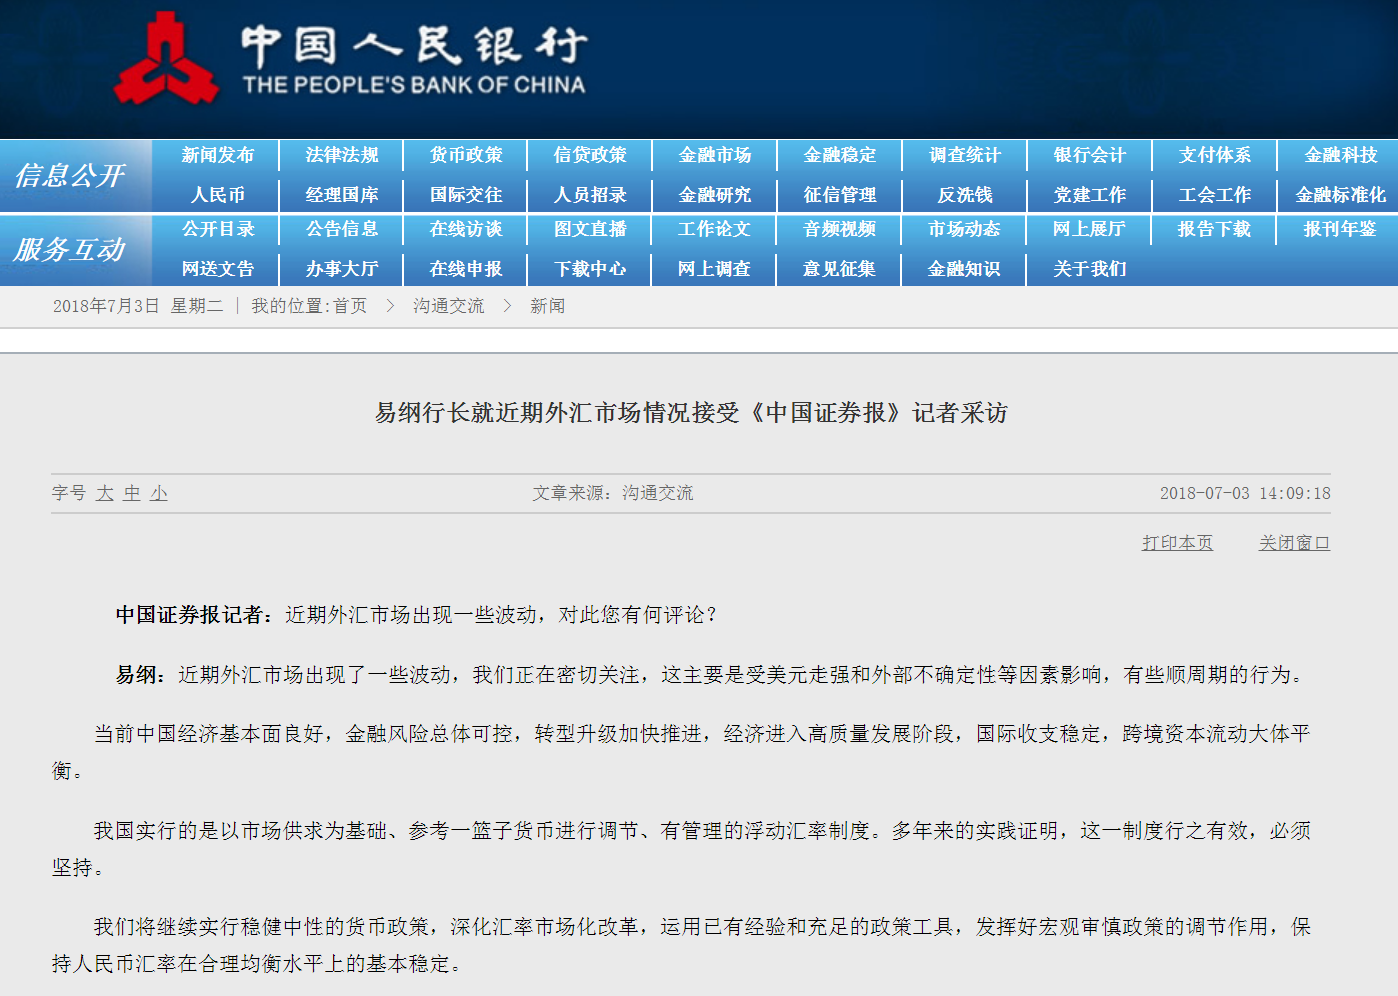Click the 关闭窗口 link

point(1294,543)
